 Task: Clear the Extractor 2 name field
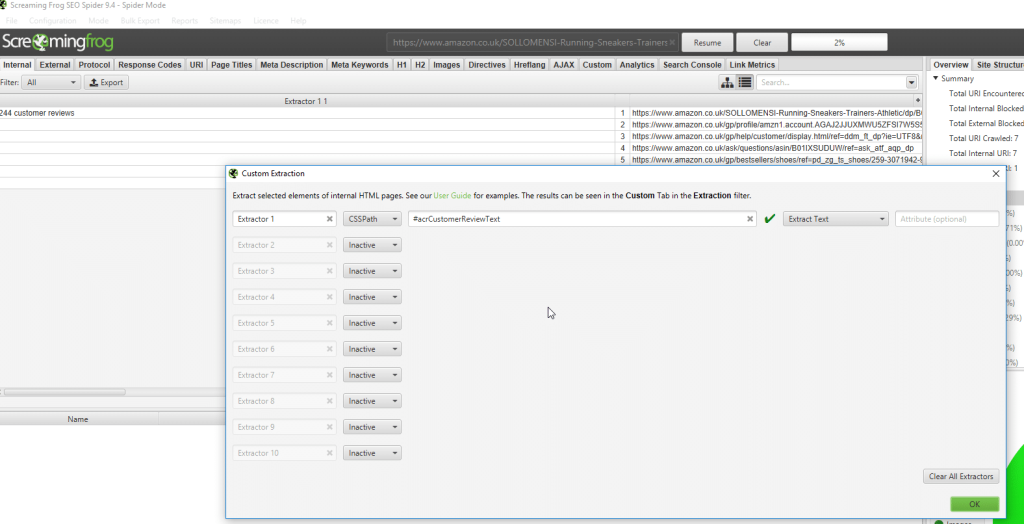329,245
